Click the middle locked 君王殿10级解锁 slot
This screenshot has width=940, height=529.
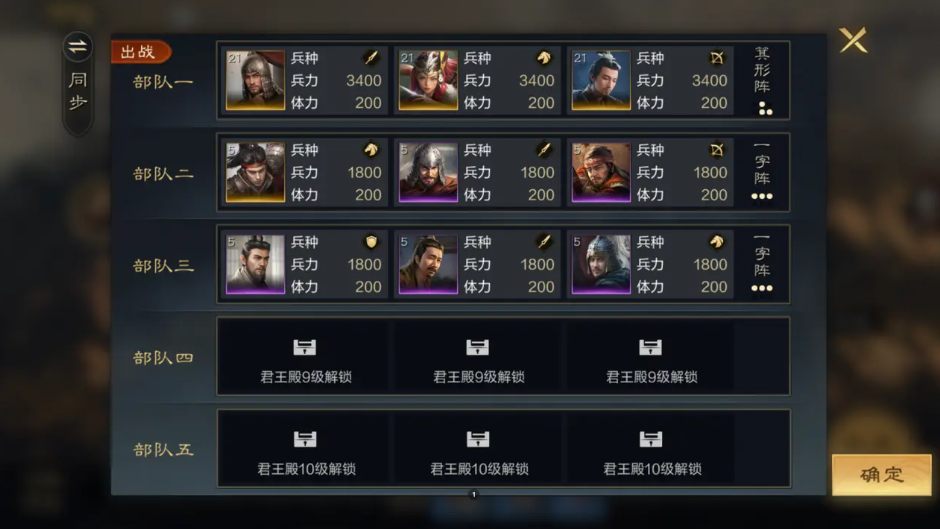pos(478,450)
